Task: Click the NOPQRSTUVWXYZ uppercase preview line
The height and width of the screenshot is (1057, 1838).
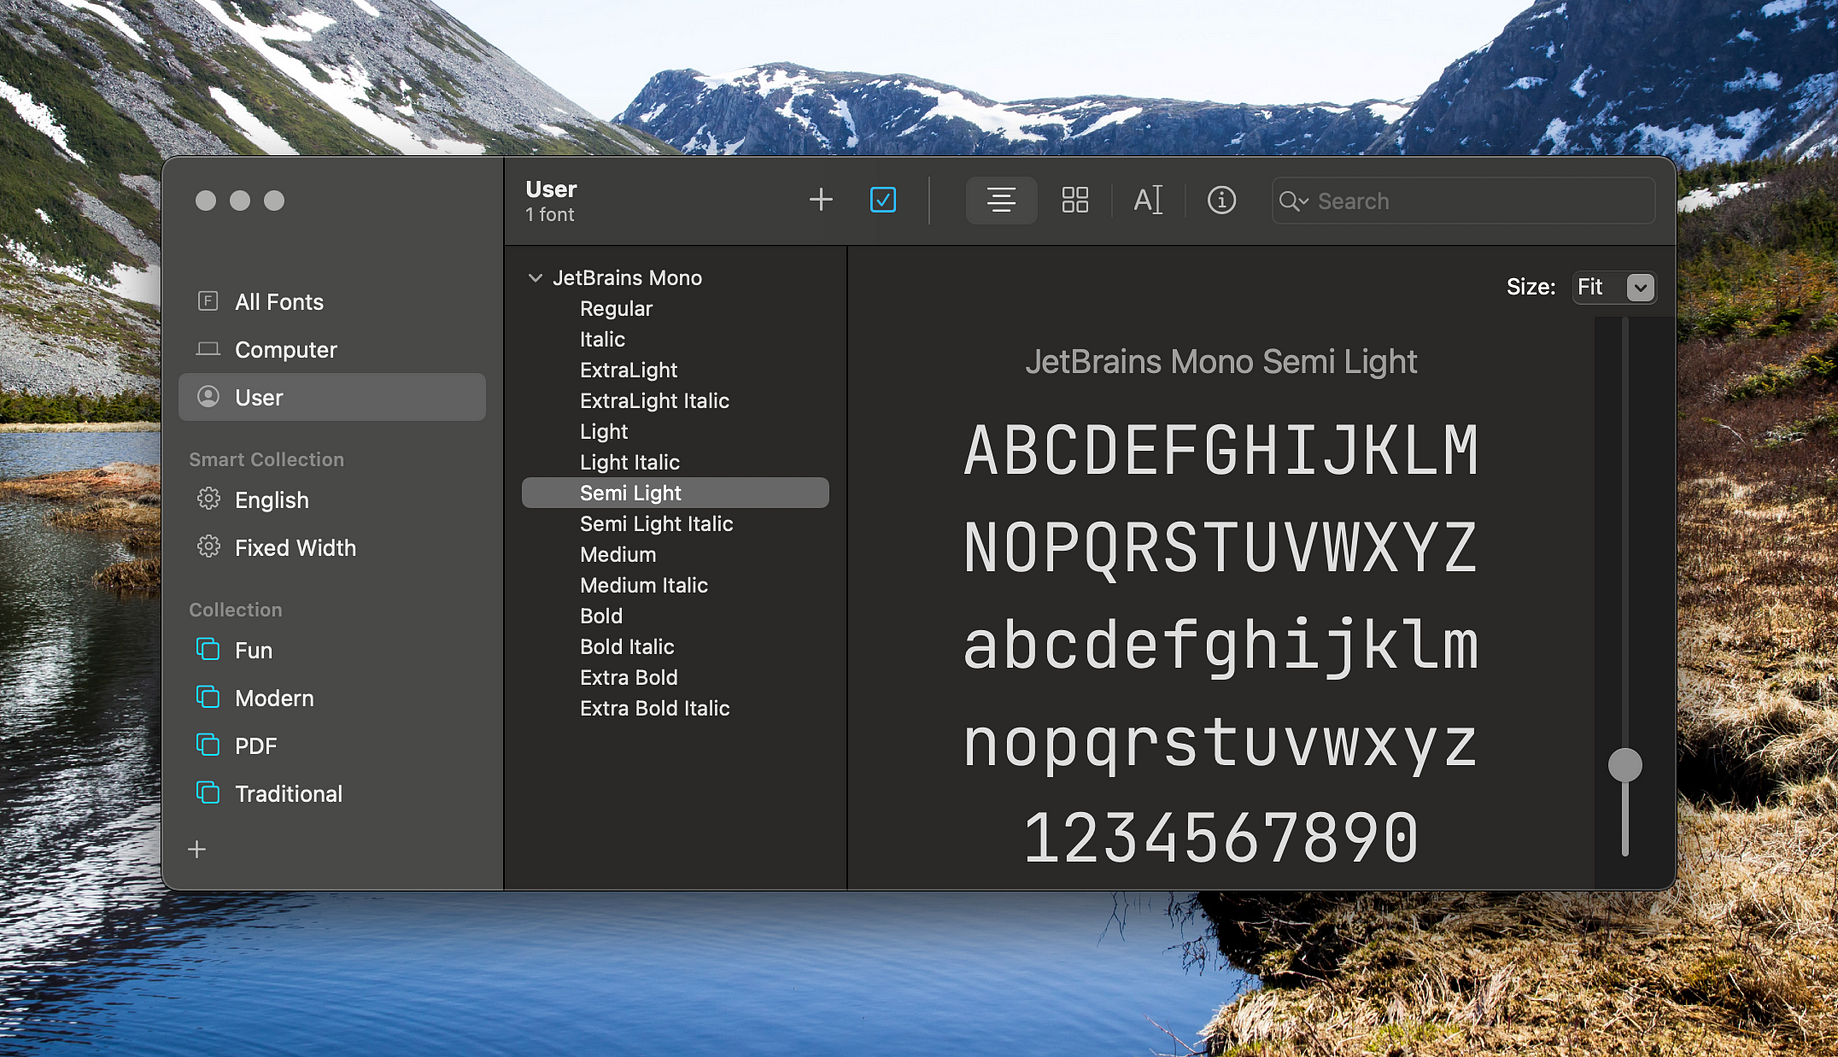Action: pos(1221,548)
